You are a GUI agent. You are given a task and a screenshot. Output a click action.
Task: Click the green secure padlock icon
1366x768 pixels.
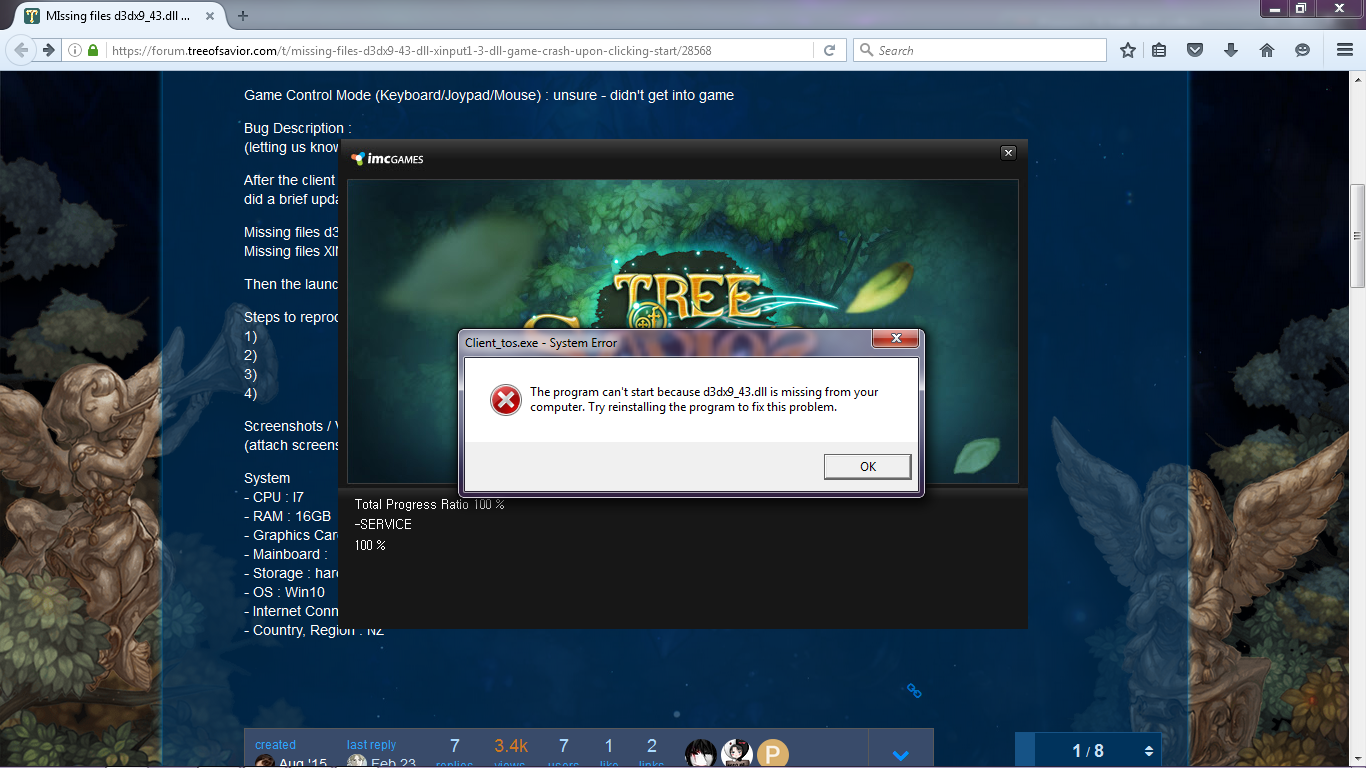coord(93,50)
